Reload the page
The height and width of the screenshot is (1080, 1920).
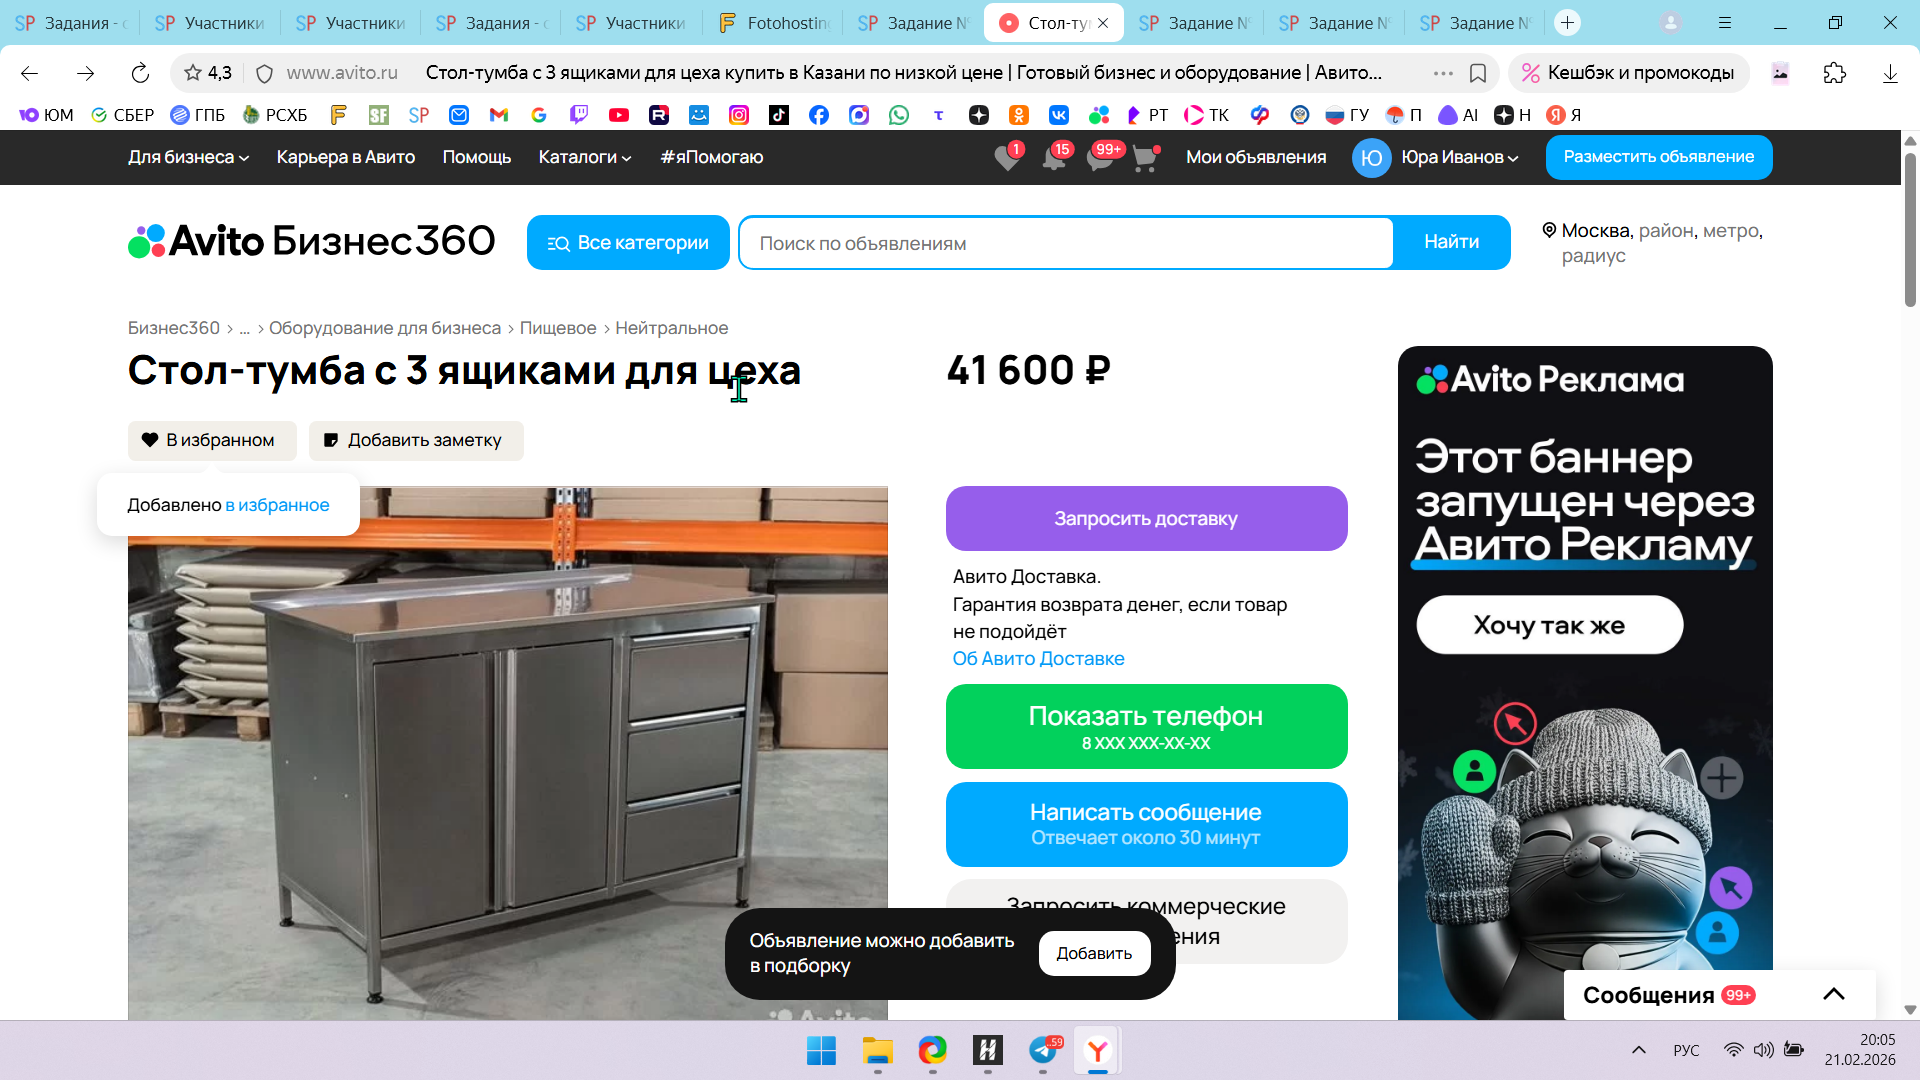click(x=140, y=73)
